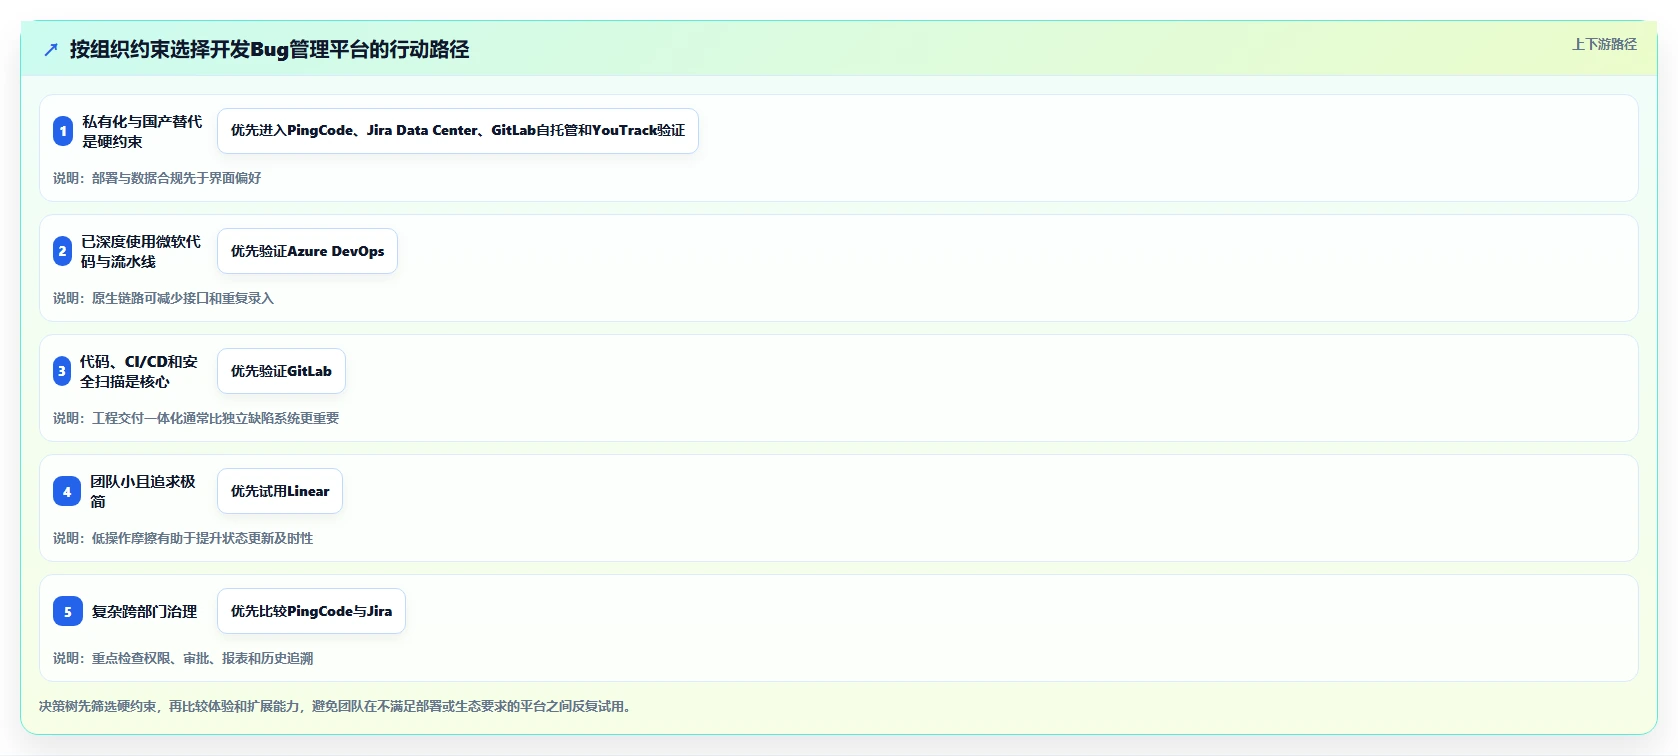Open the 优先试用Linear action box

[280, 491]
